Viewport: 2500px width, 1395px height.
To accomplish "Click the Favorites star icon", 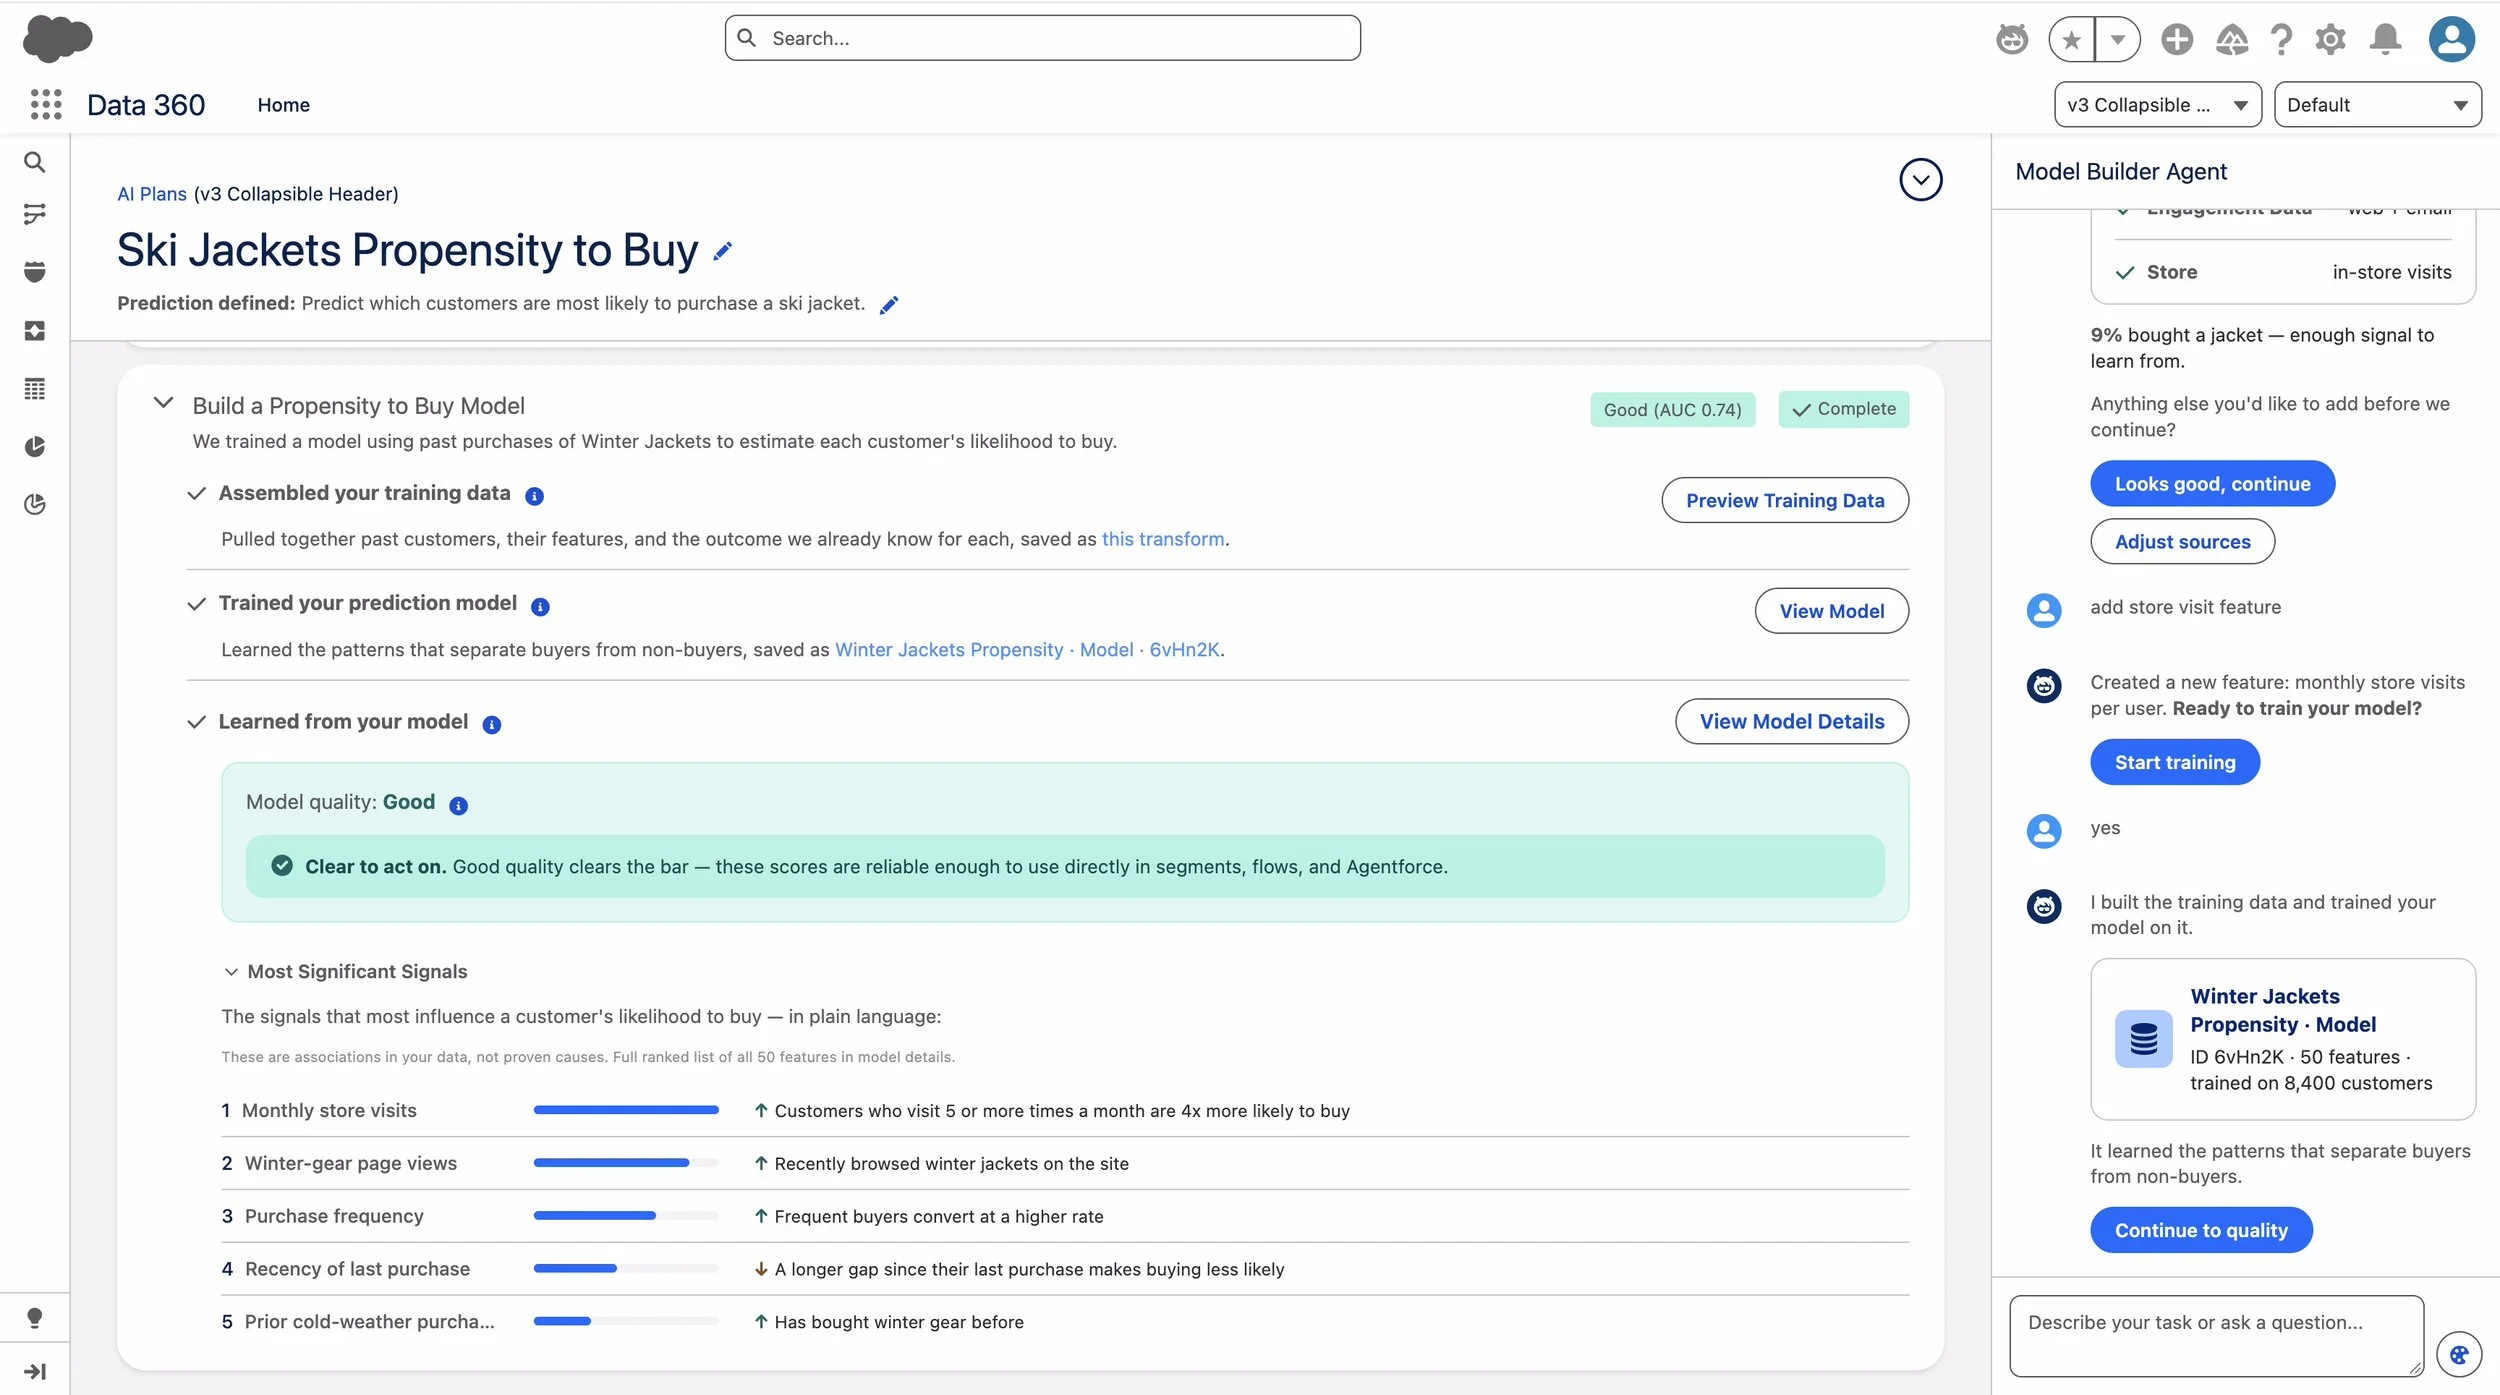I will [x=2071, y=40].
